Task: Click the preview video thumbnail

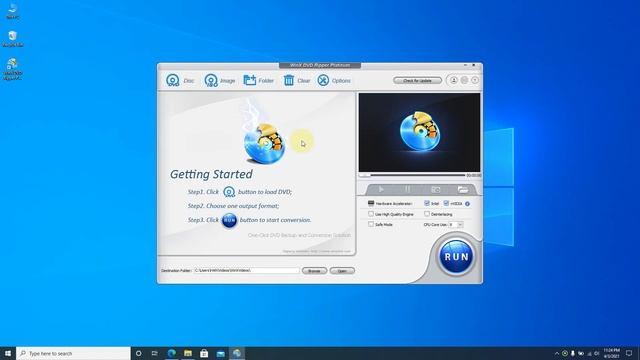Action: pos(420,133)
